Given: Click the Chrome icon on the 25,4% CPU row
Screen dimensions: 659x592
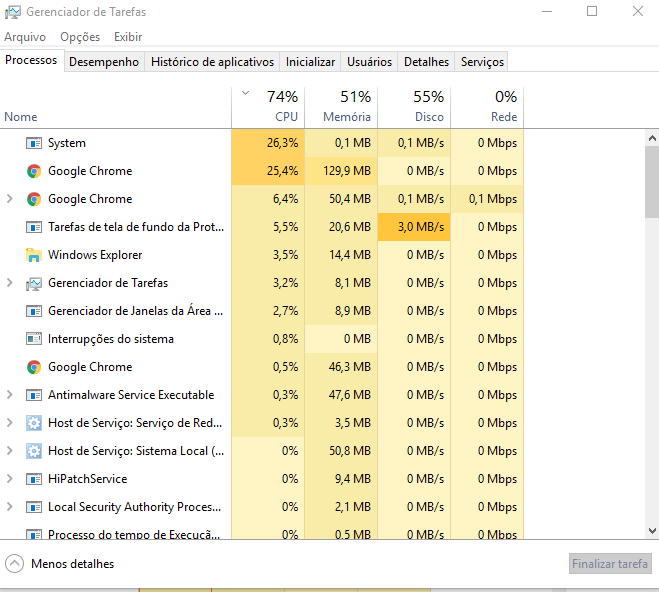Looking at the screenshot, I should pos(34,171).
